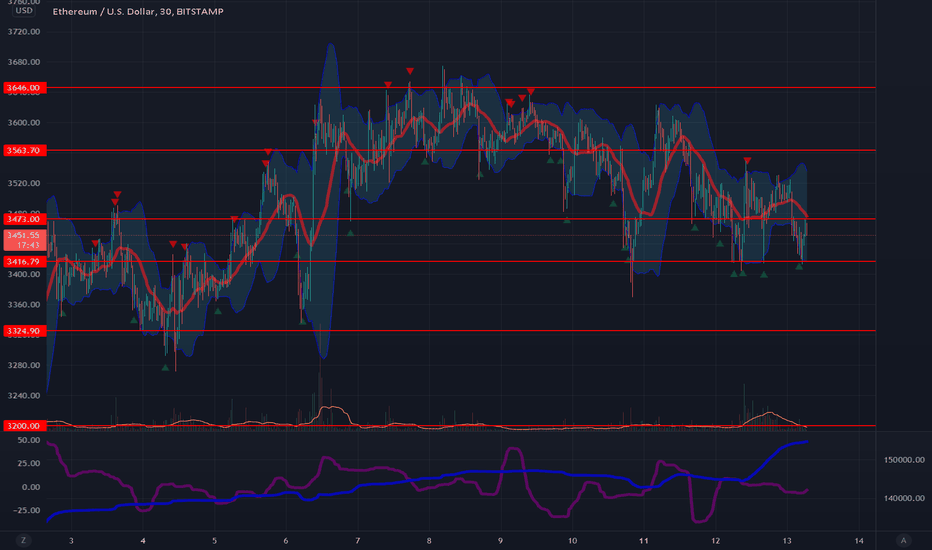Viewport: 932px width, 550px height.
Task: Click the USD currency button
Action: point(24,11)
